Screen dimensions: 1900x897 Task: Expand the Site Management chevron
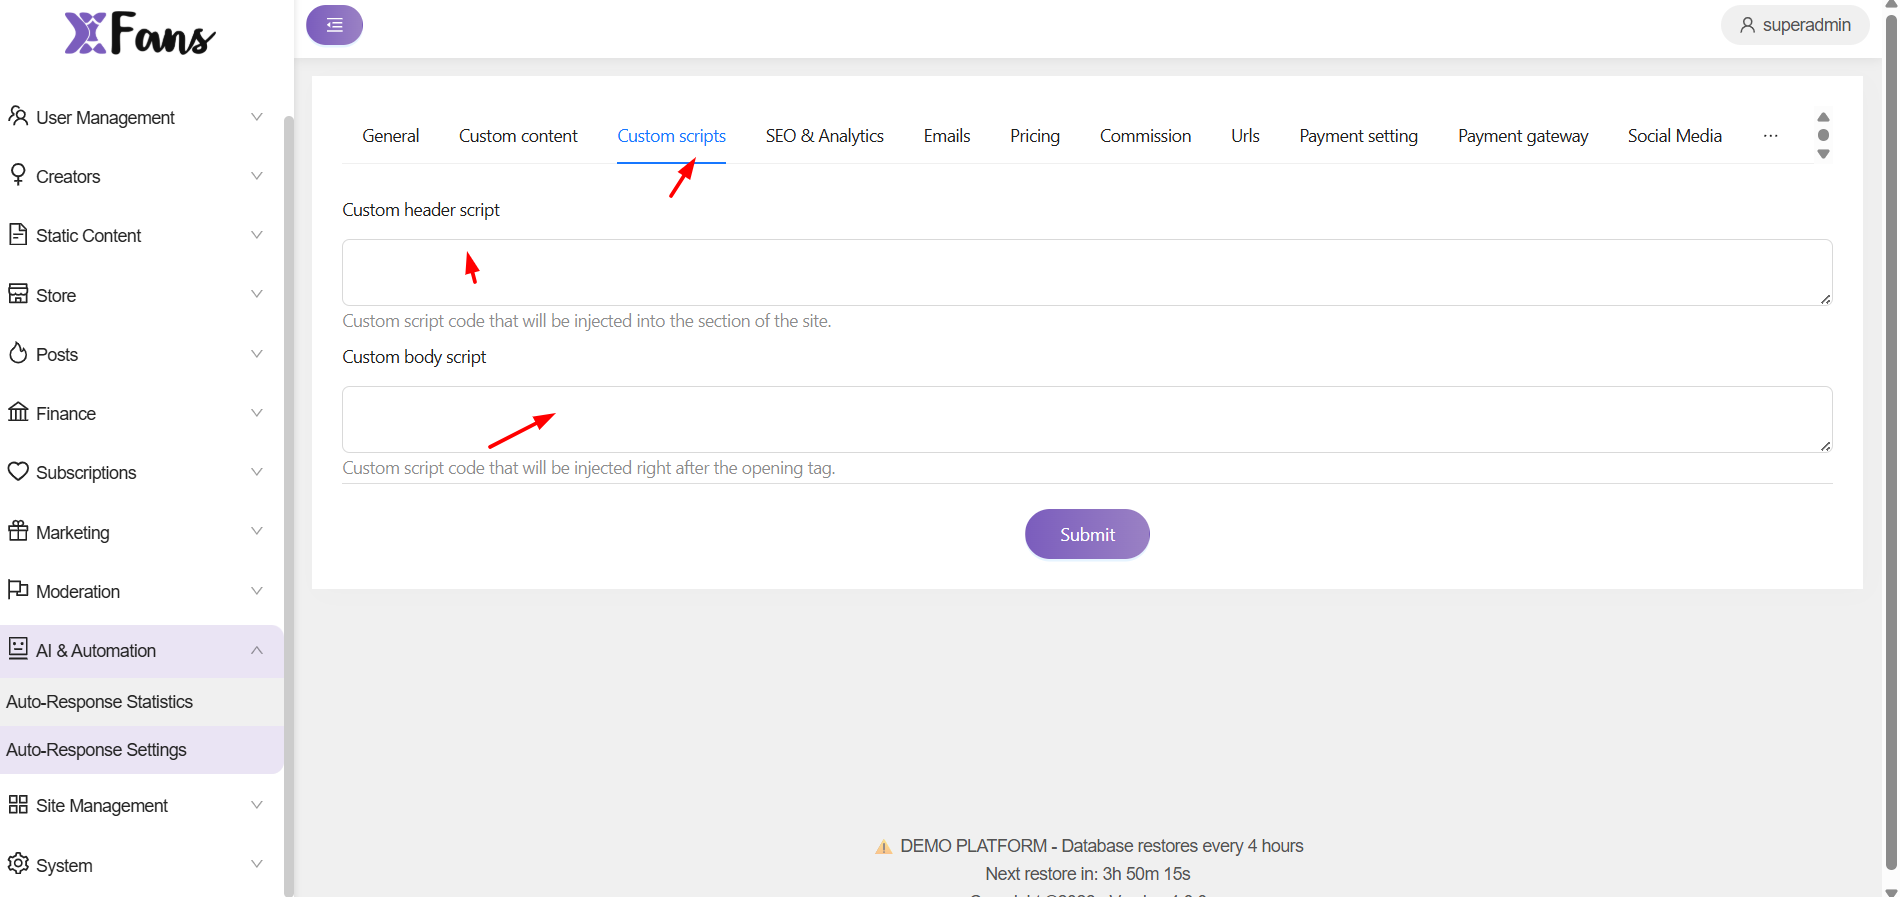(257, 805)
